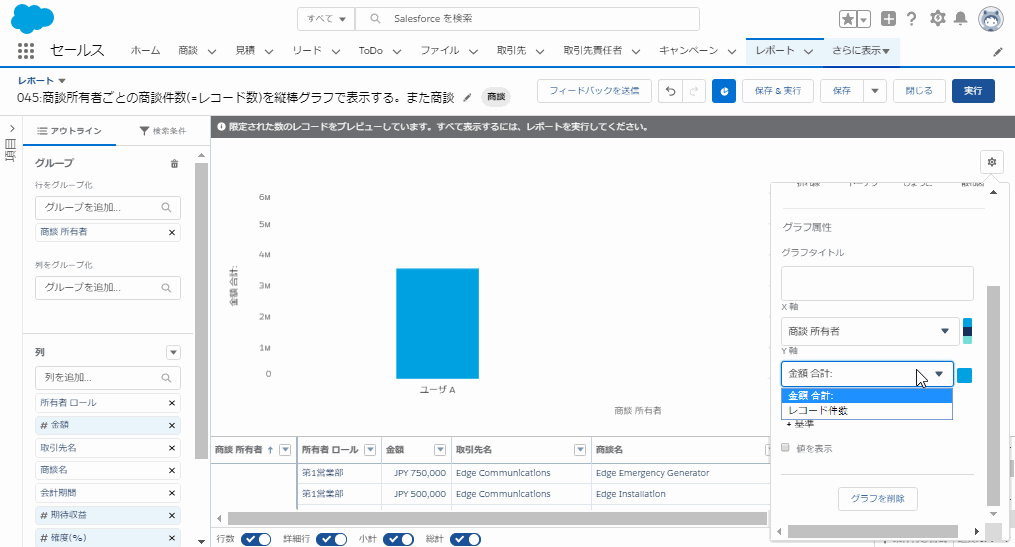Remove the 所有者 ロール column
The height and width of the screenshot is (547, 1015).
pos(172,403)
